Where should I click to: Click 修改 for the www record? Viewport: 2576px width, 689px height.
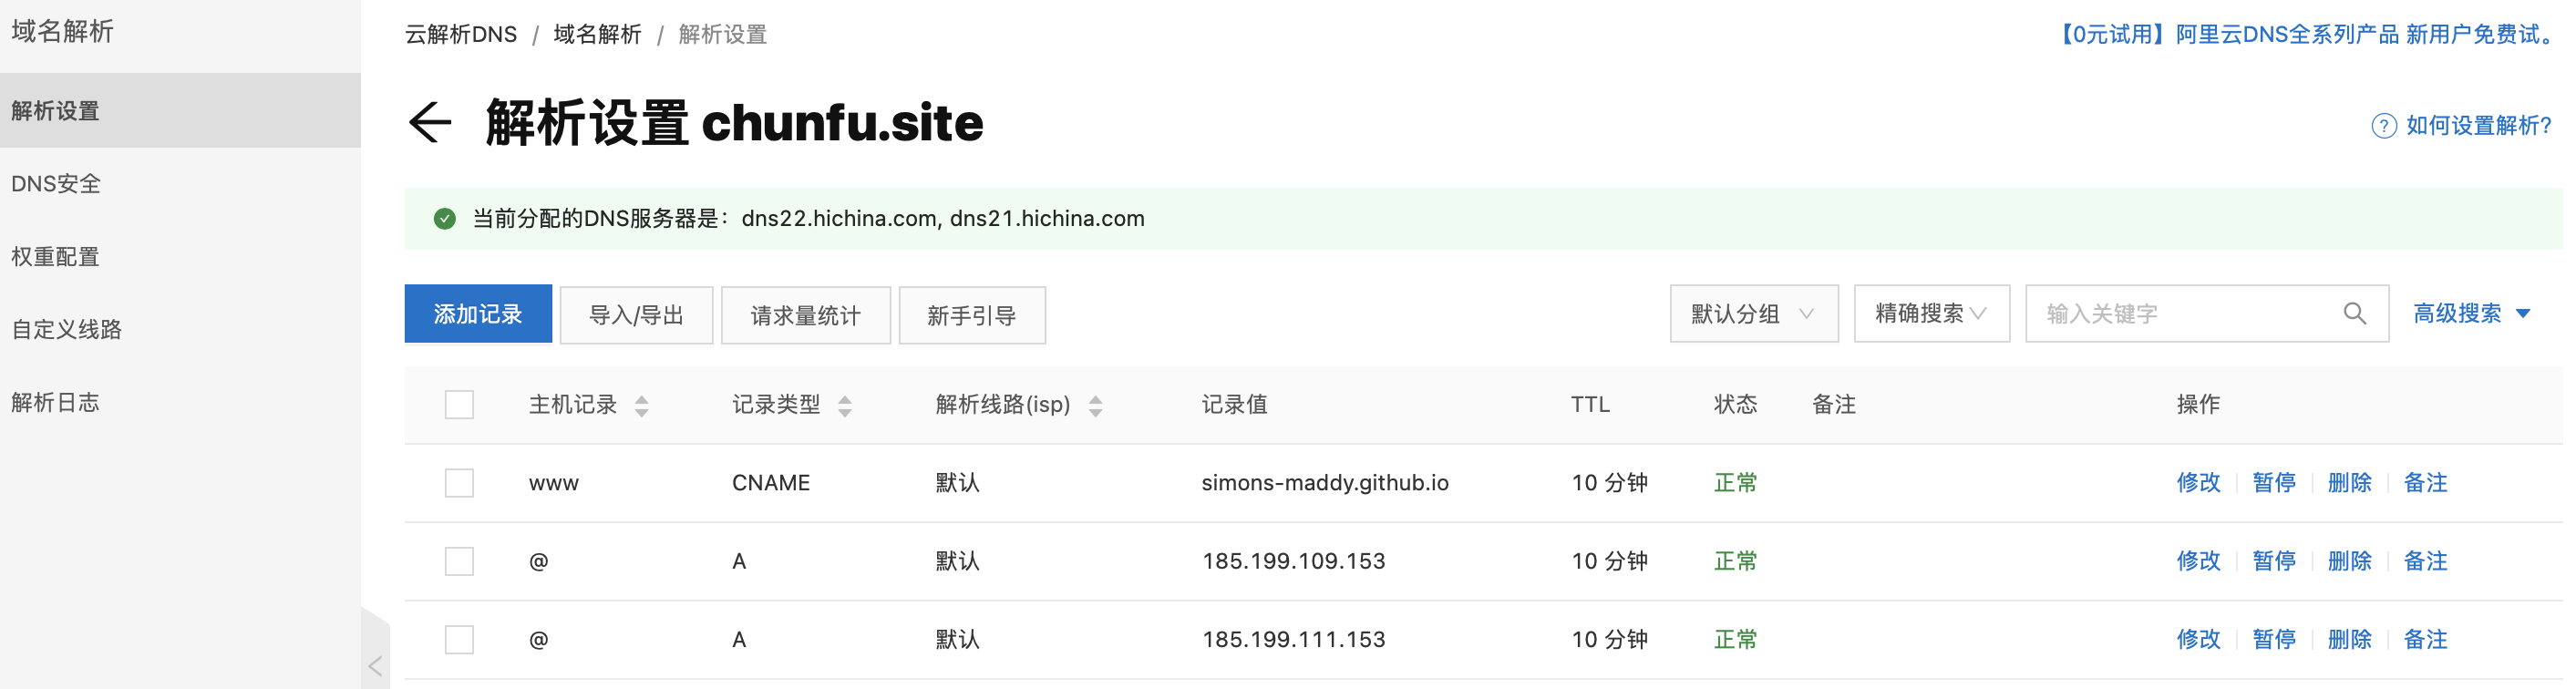pyautogui.click(x=2198, y=483)
